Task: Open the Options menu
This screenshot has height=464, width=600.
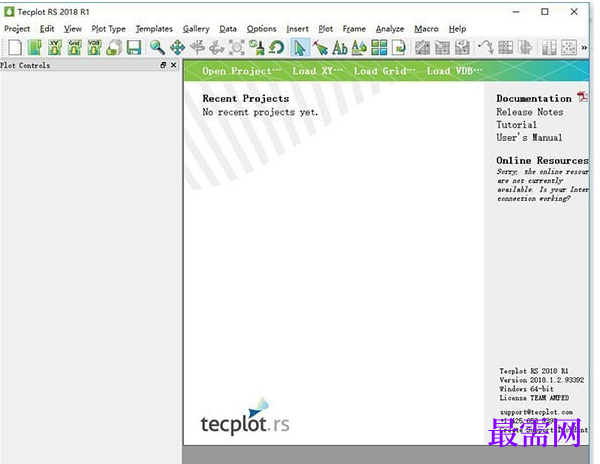Action: click(x=261, y=29)
